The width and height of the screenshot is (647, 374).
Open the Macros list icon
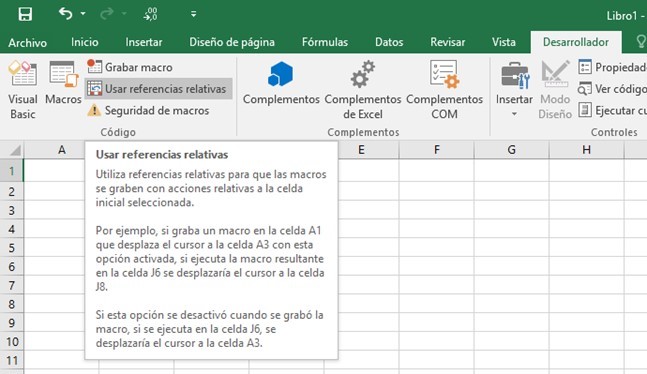tap(63, 74)
